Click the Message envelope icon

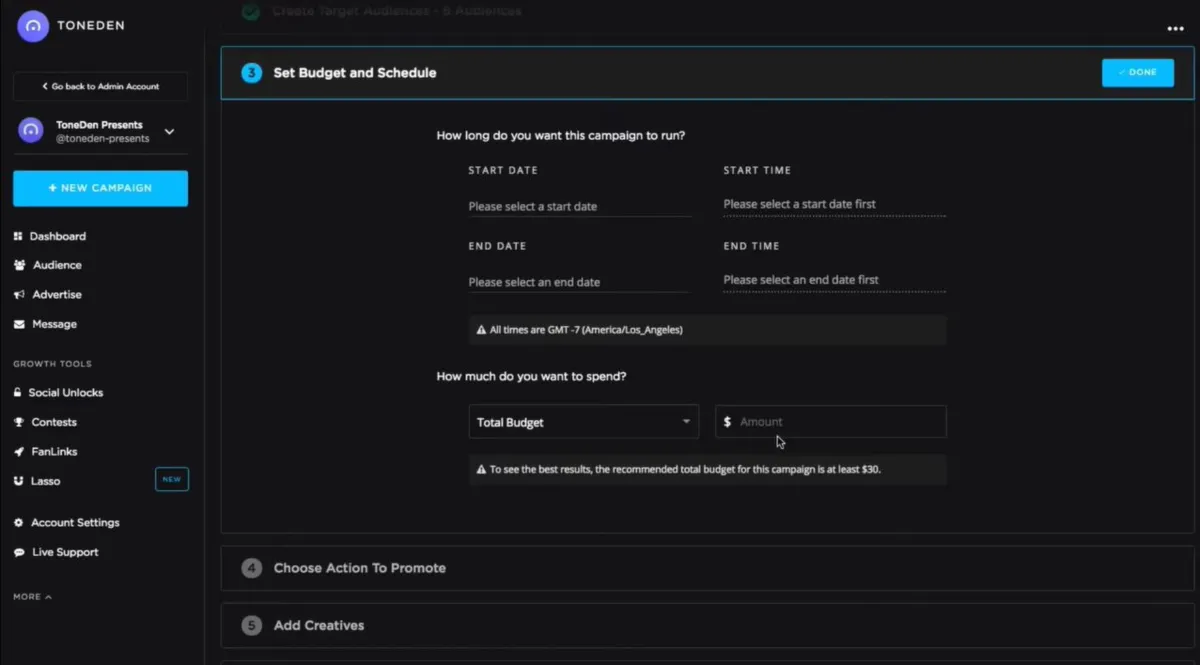19,324
